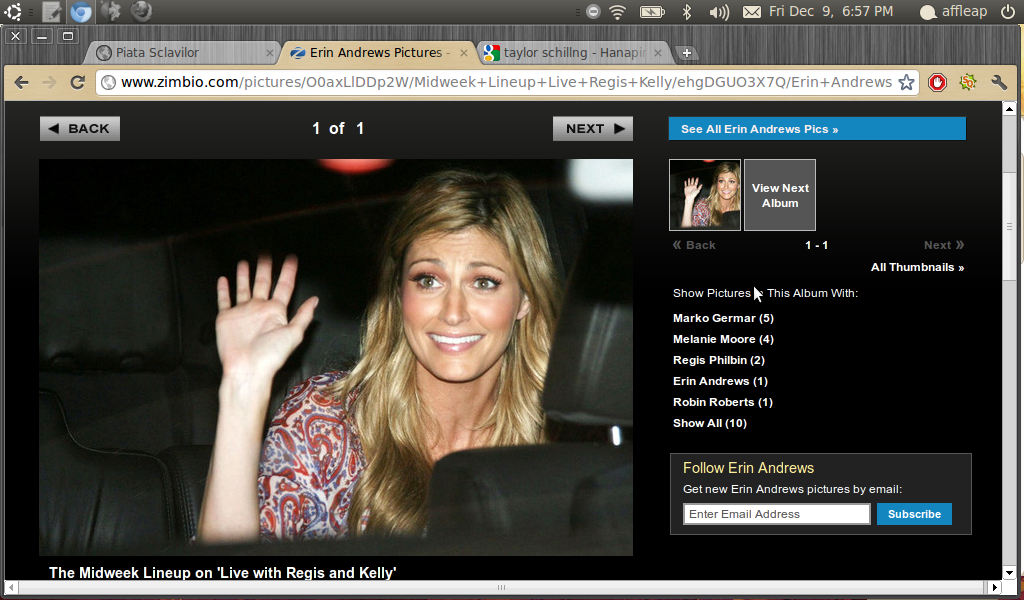The width and height of the screenshot is (1024, 600).
Task: Switch to the taylor schillng tab
Action: pos(573,53)
